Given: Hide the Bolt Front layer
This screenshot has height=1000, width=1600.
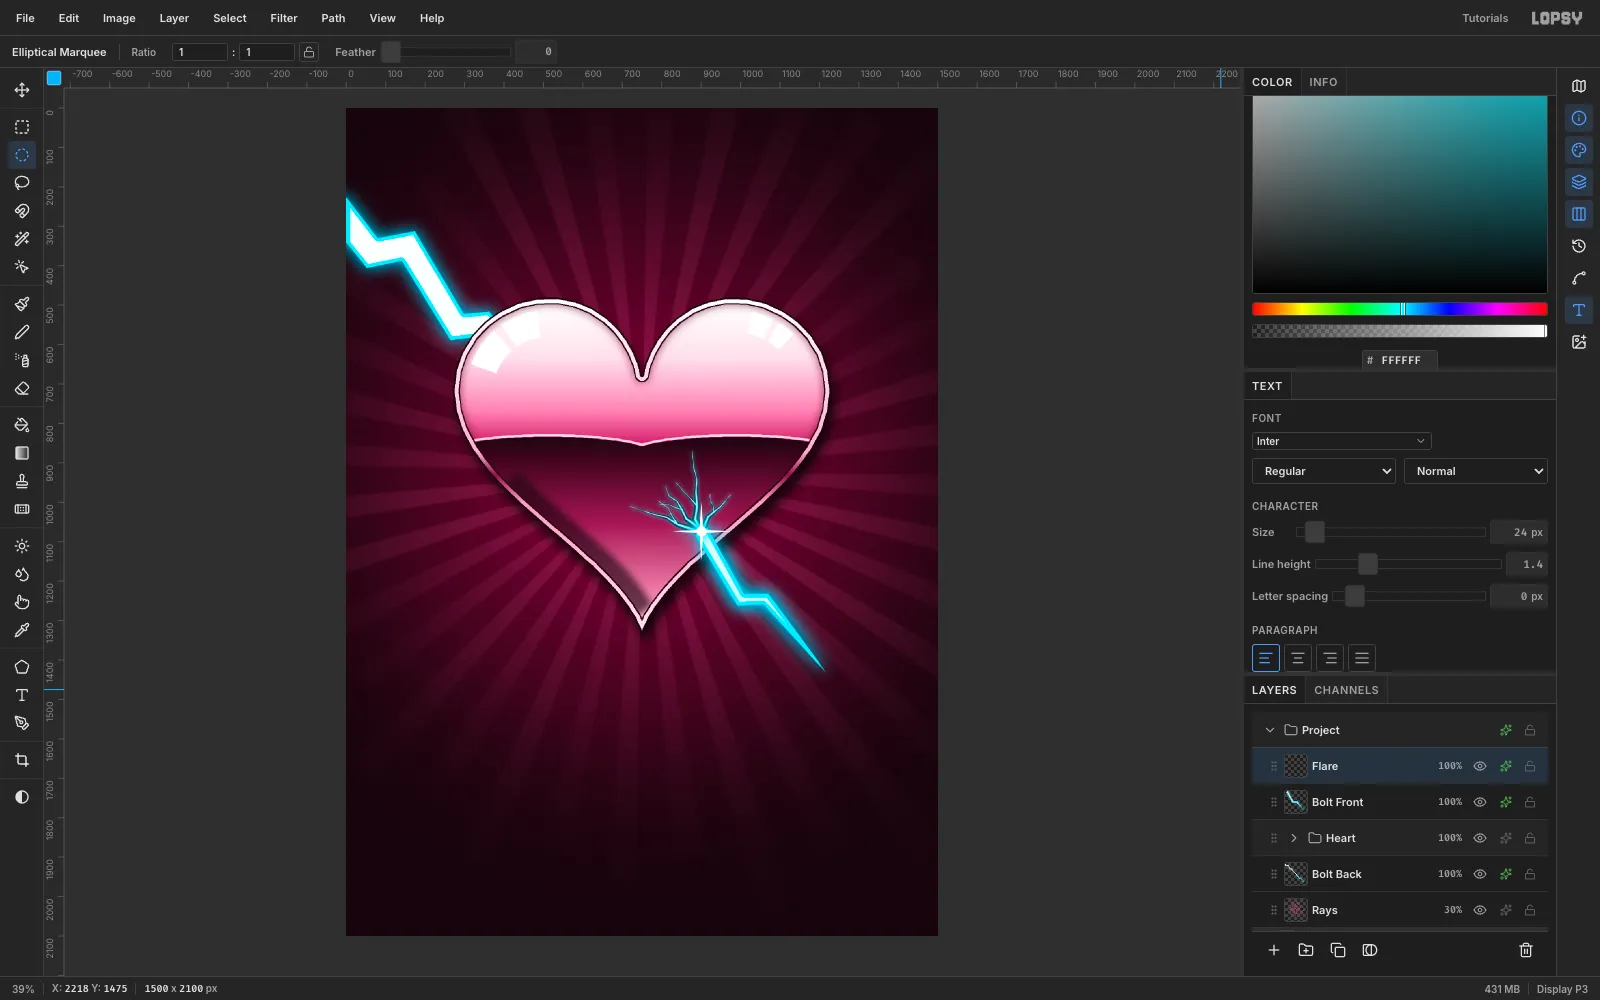Looking at the screenshot, I should pyautogui.click(x=1480, y=802).
